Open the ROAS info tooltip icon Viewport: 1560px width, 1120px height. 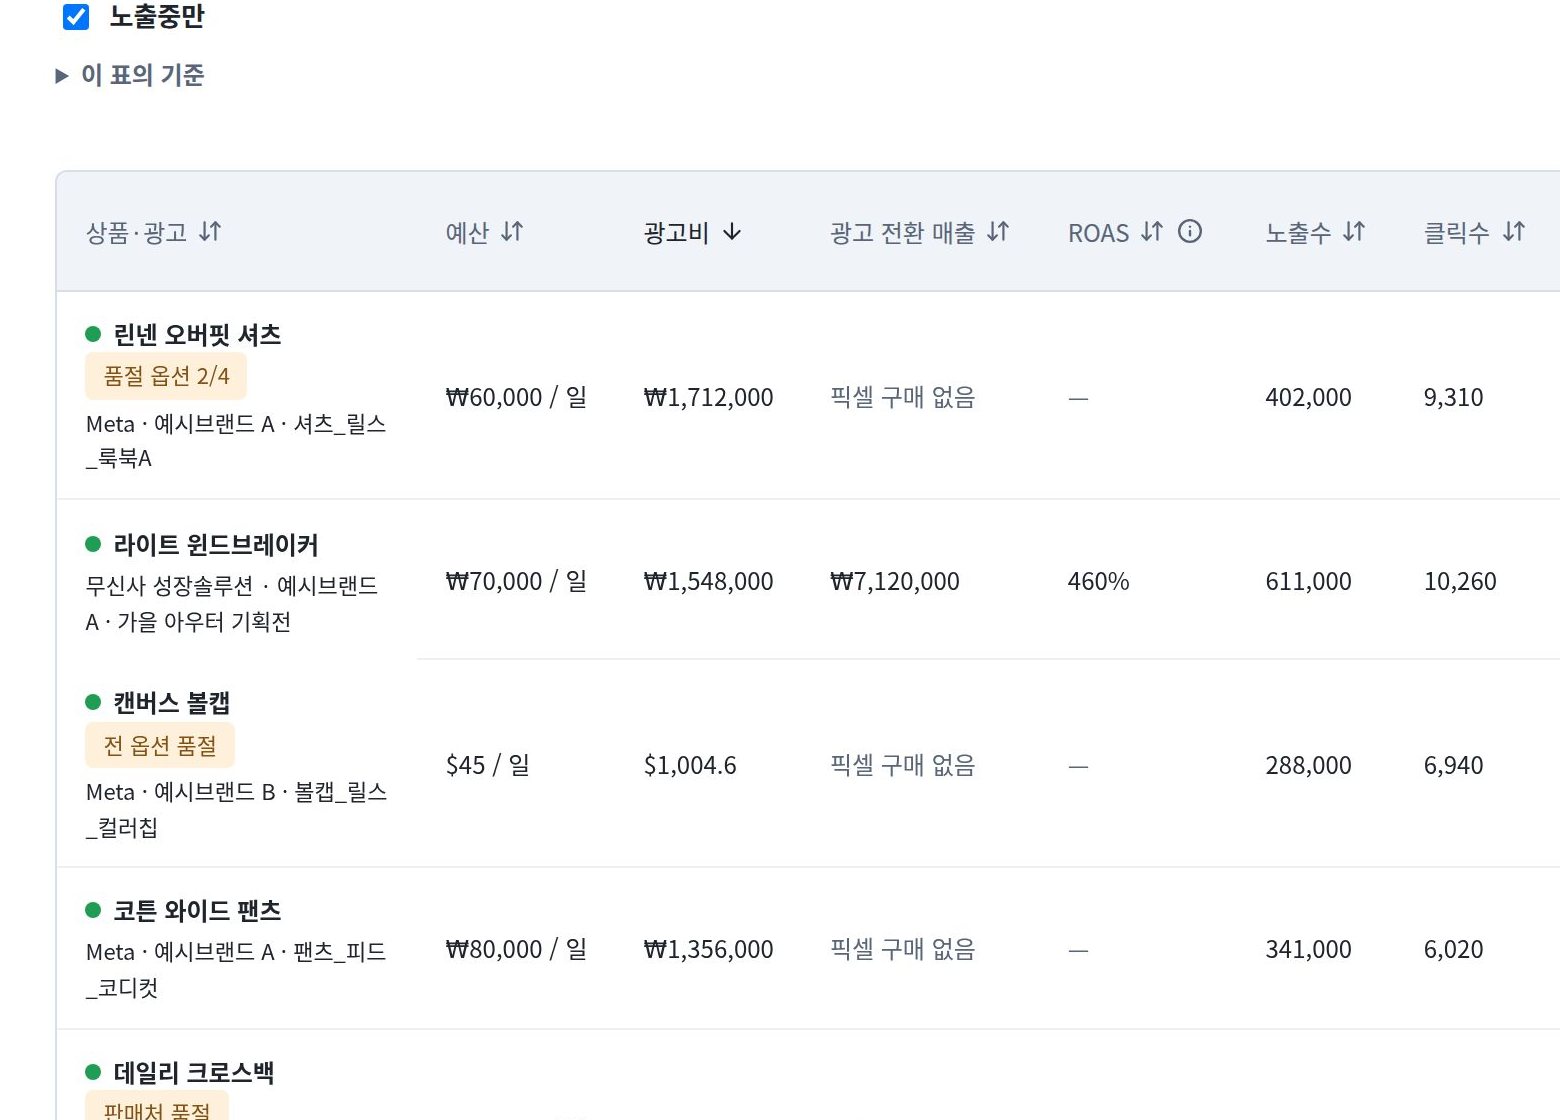pos(1190,232)
